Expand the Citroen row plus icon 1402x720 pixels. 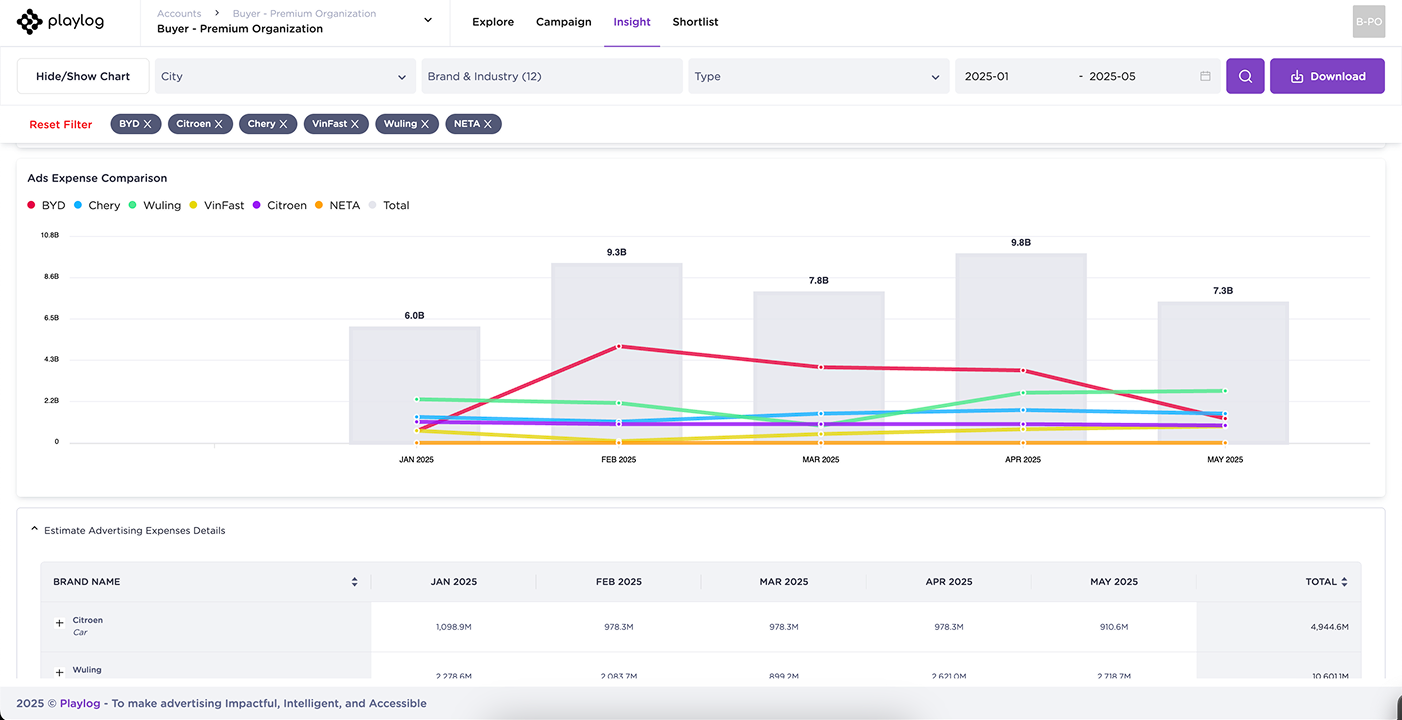[59, 623]
